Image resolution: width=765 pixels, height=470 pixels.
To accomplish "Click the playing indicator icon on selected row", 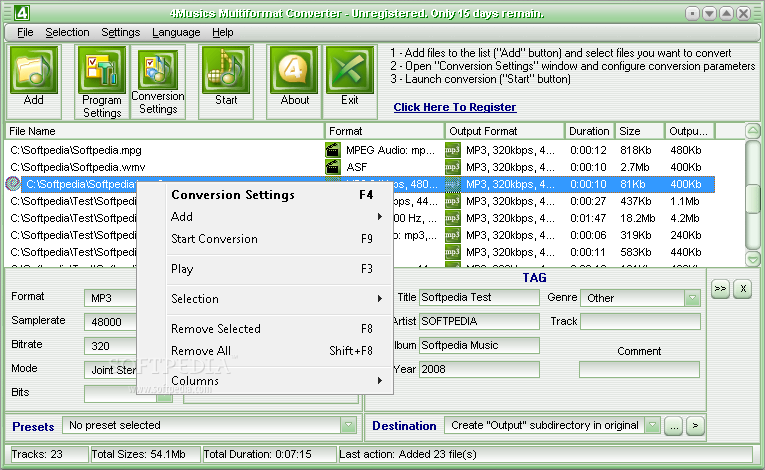I will tap(13, 184).
